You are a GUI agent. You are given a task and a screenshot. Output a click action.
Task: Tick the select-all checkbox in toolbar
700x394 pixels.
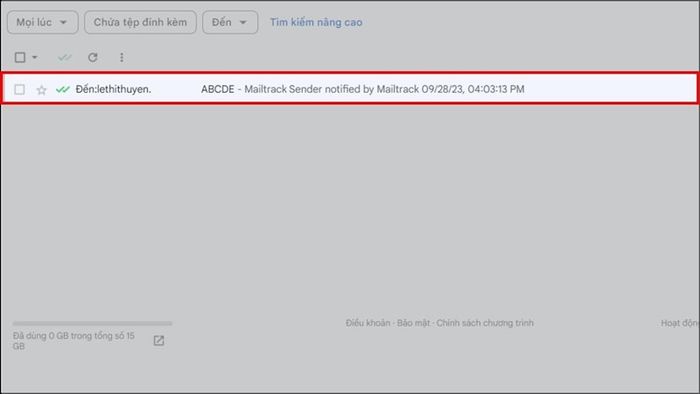tap(20, 57)
